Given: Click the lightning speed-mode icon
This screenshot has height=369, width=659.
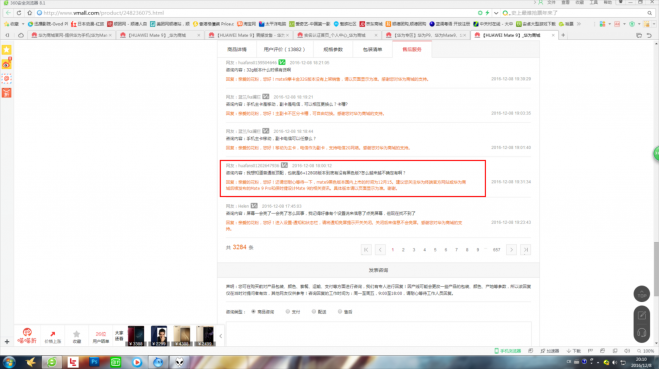Looking at the screenshot, I should click(487, 13).
